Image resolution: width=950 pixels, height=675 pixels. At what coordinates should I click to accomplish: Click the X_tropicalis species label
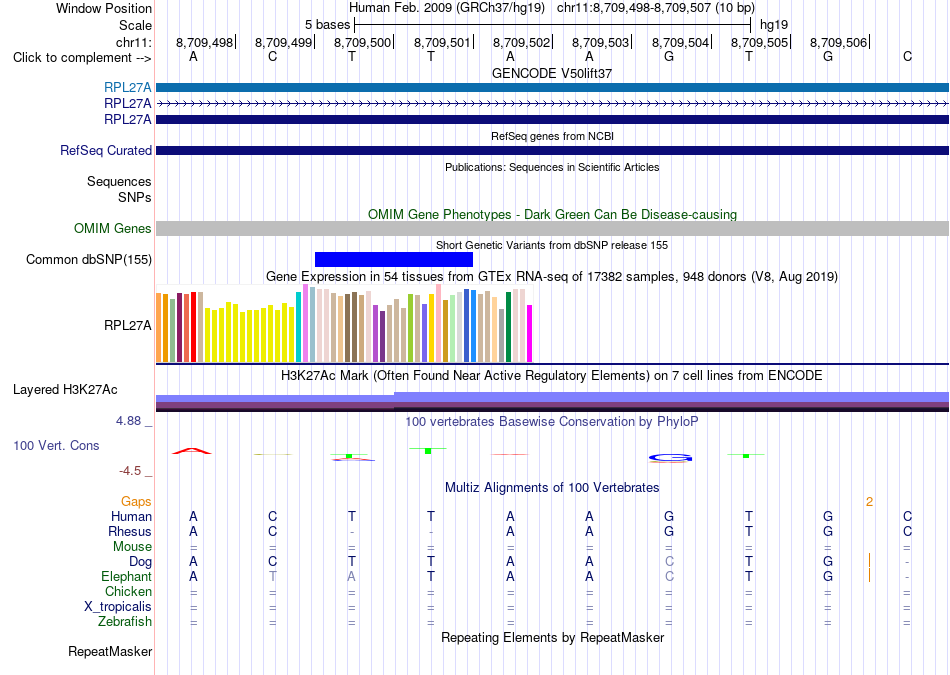tap(118, 607)
